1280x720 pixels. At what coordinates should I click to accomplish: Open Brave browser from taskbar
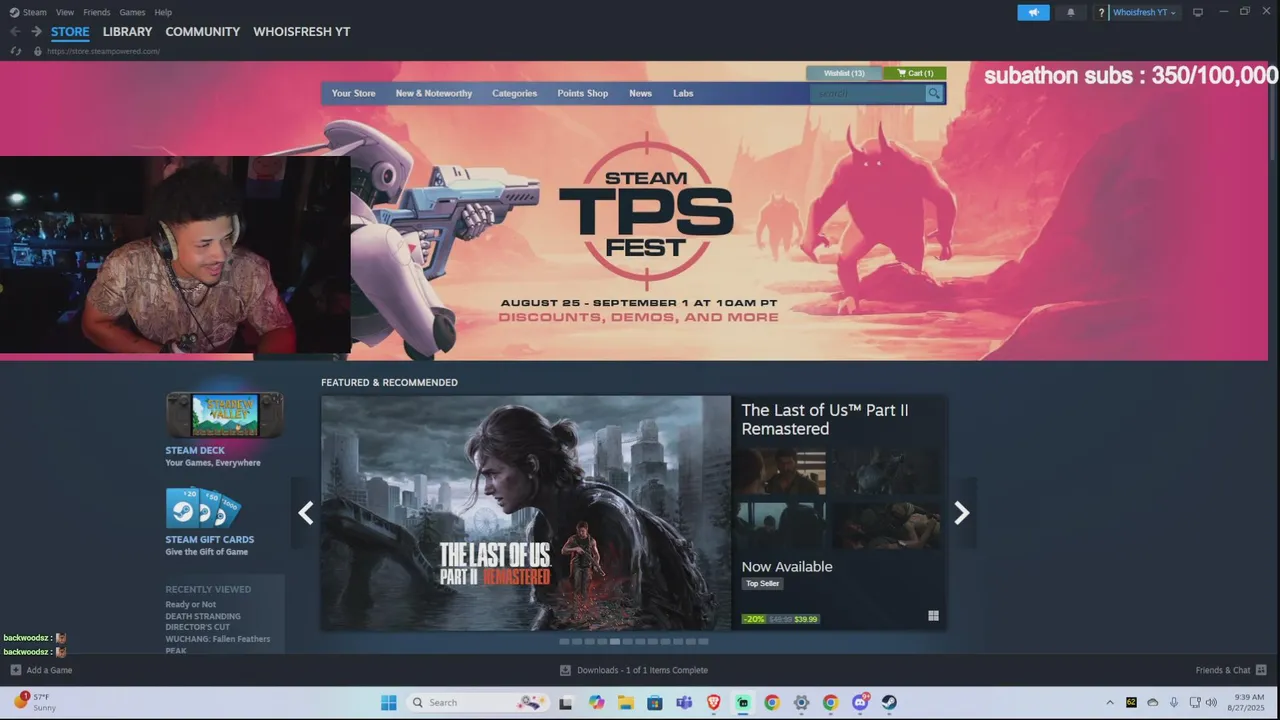pos(714,702)
